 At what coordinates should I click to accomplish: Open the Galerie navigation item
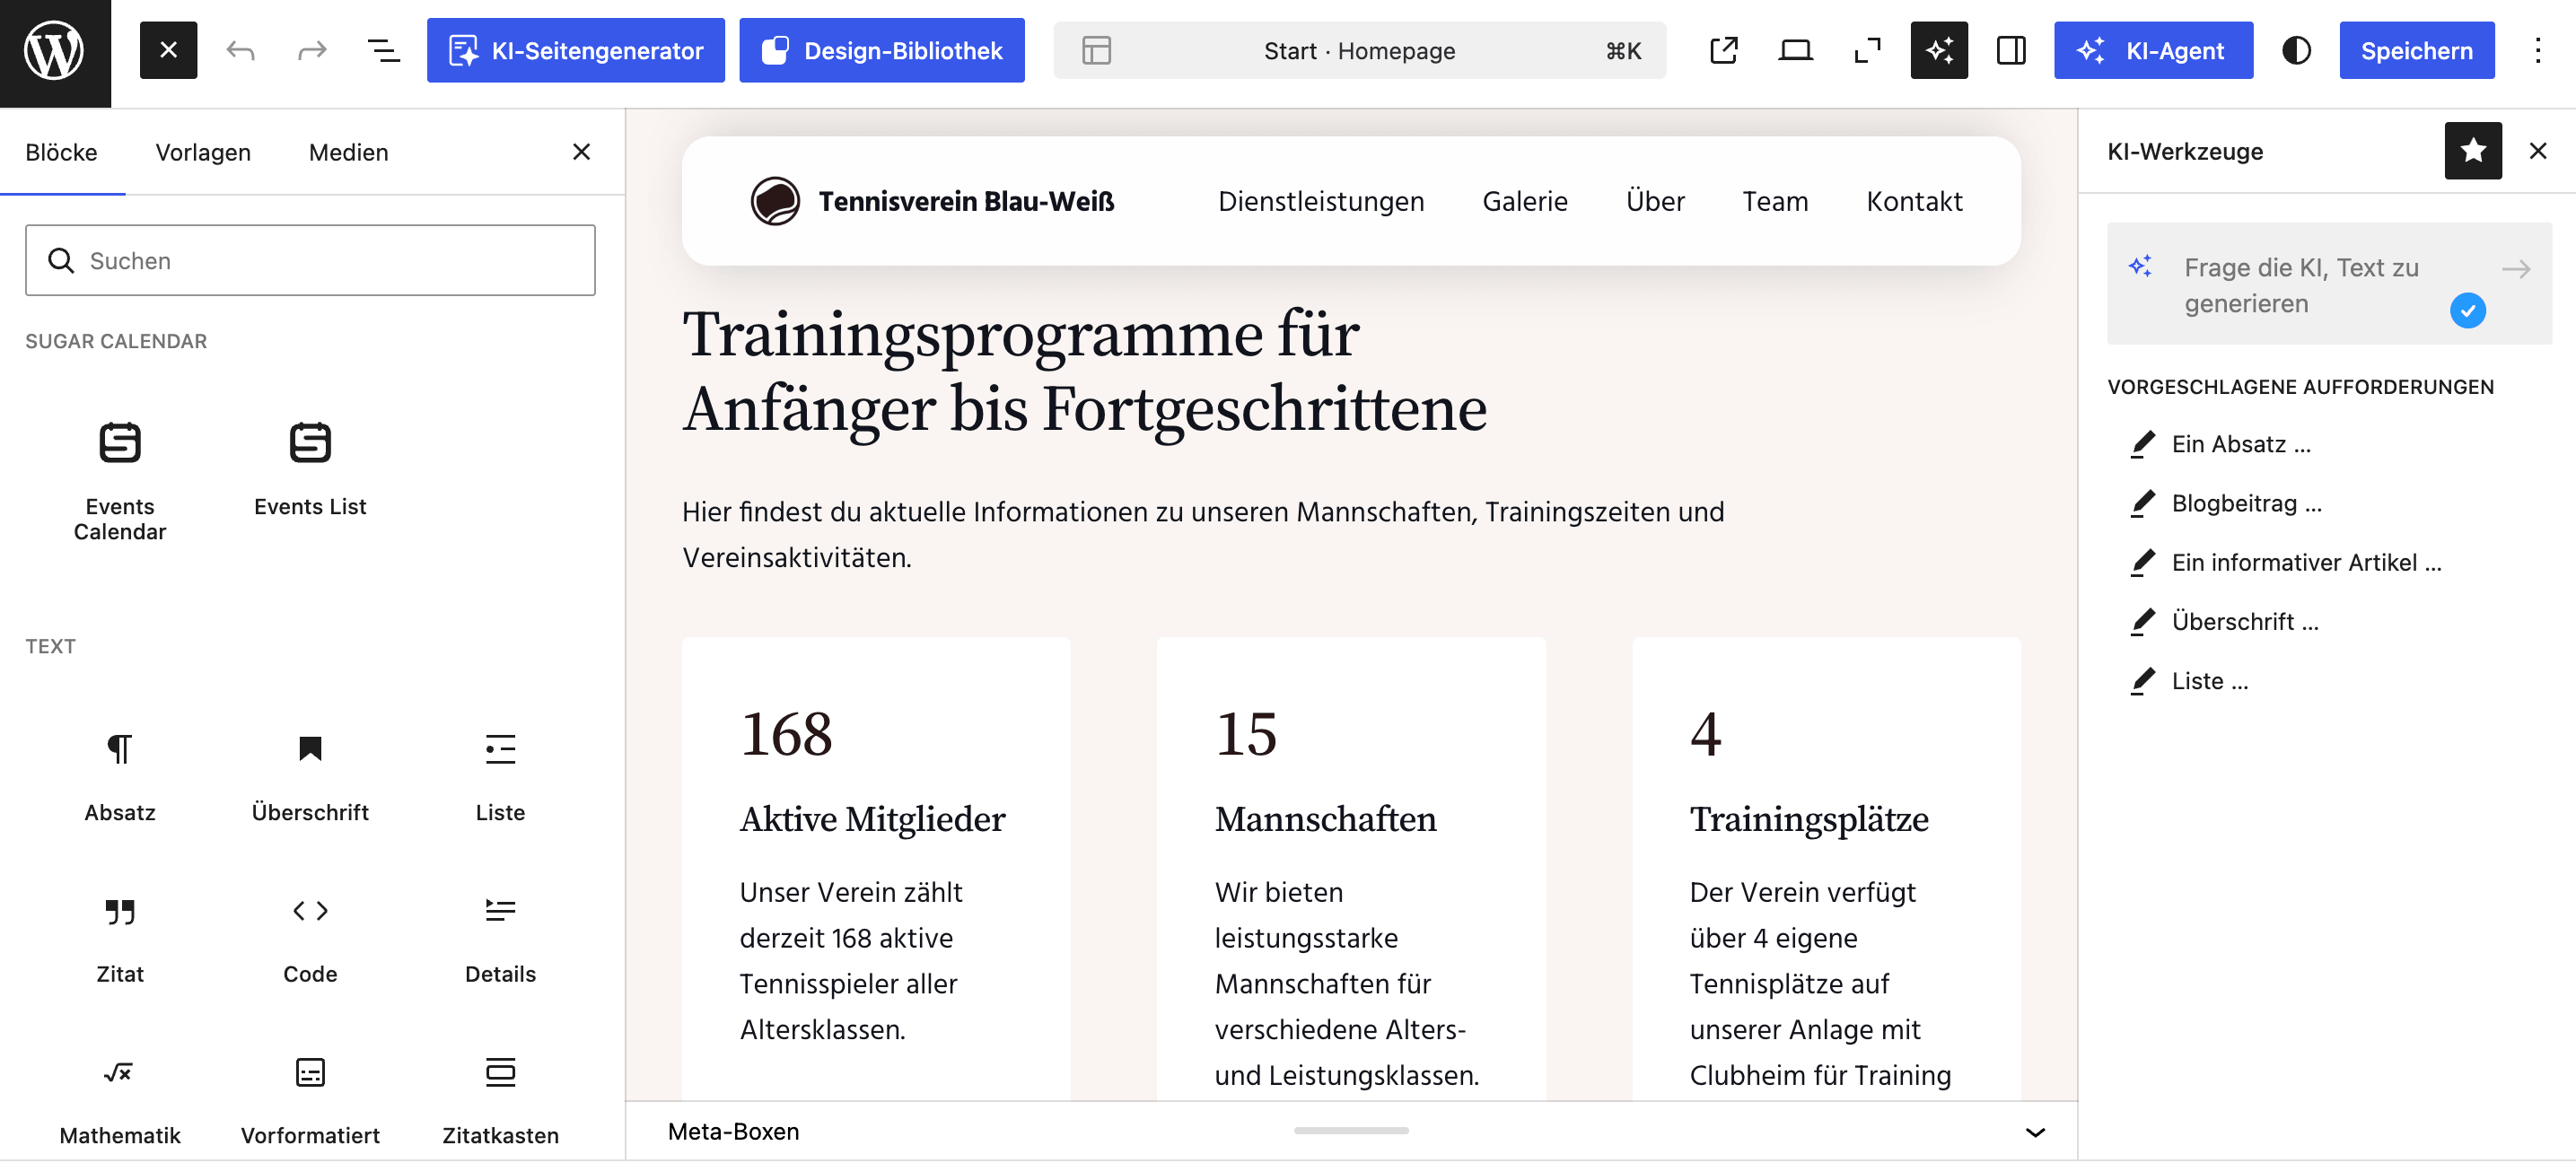[x=1525, y=201]
